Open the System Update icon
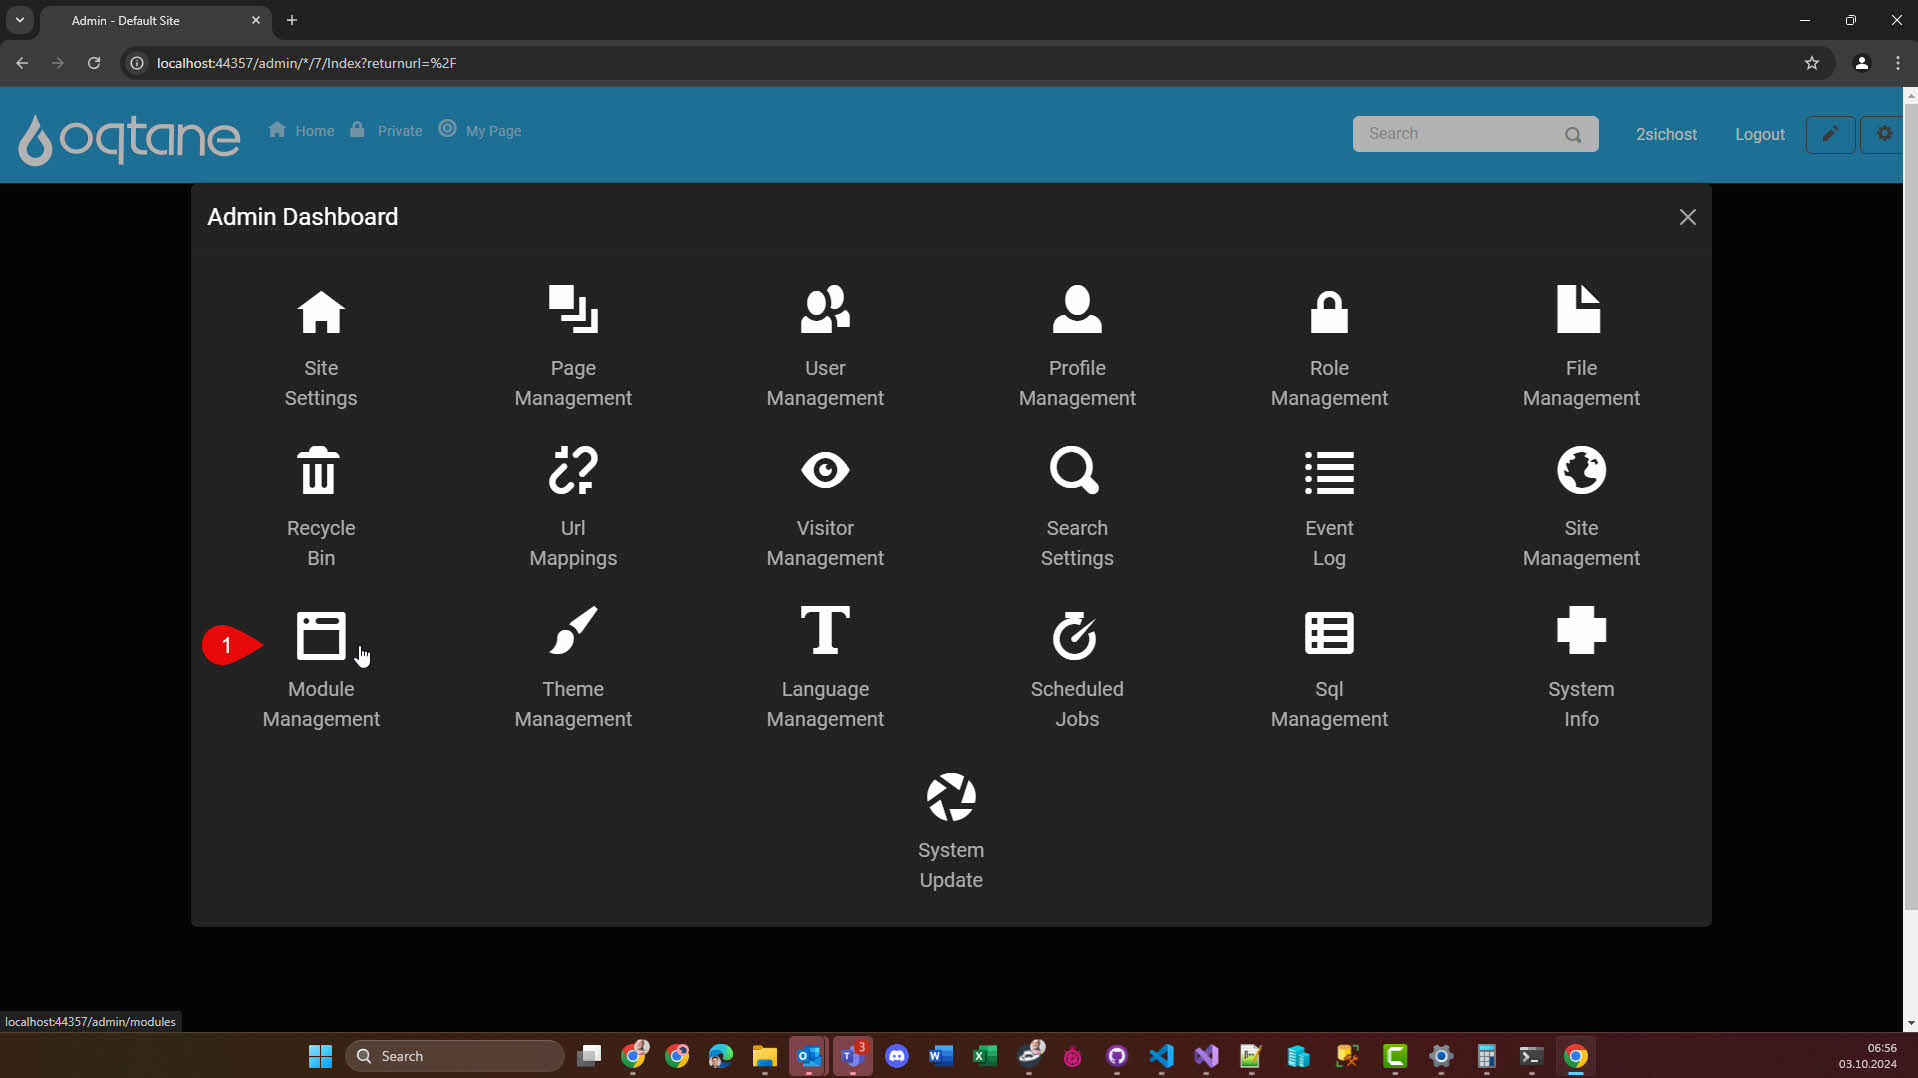1918x1078 pixels. 950,797
